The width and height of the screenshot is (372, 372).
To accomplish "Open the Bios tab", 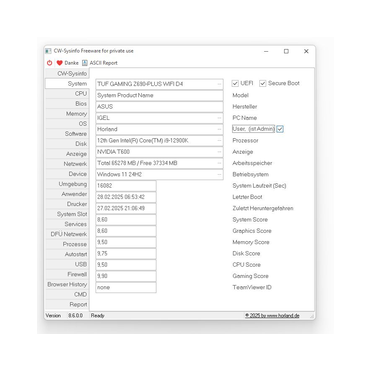I will (67, 104).
